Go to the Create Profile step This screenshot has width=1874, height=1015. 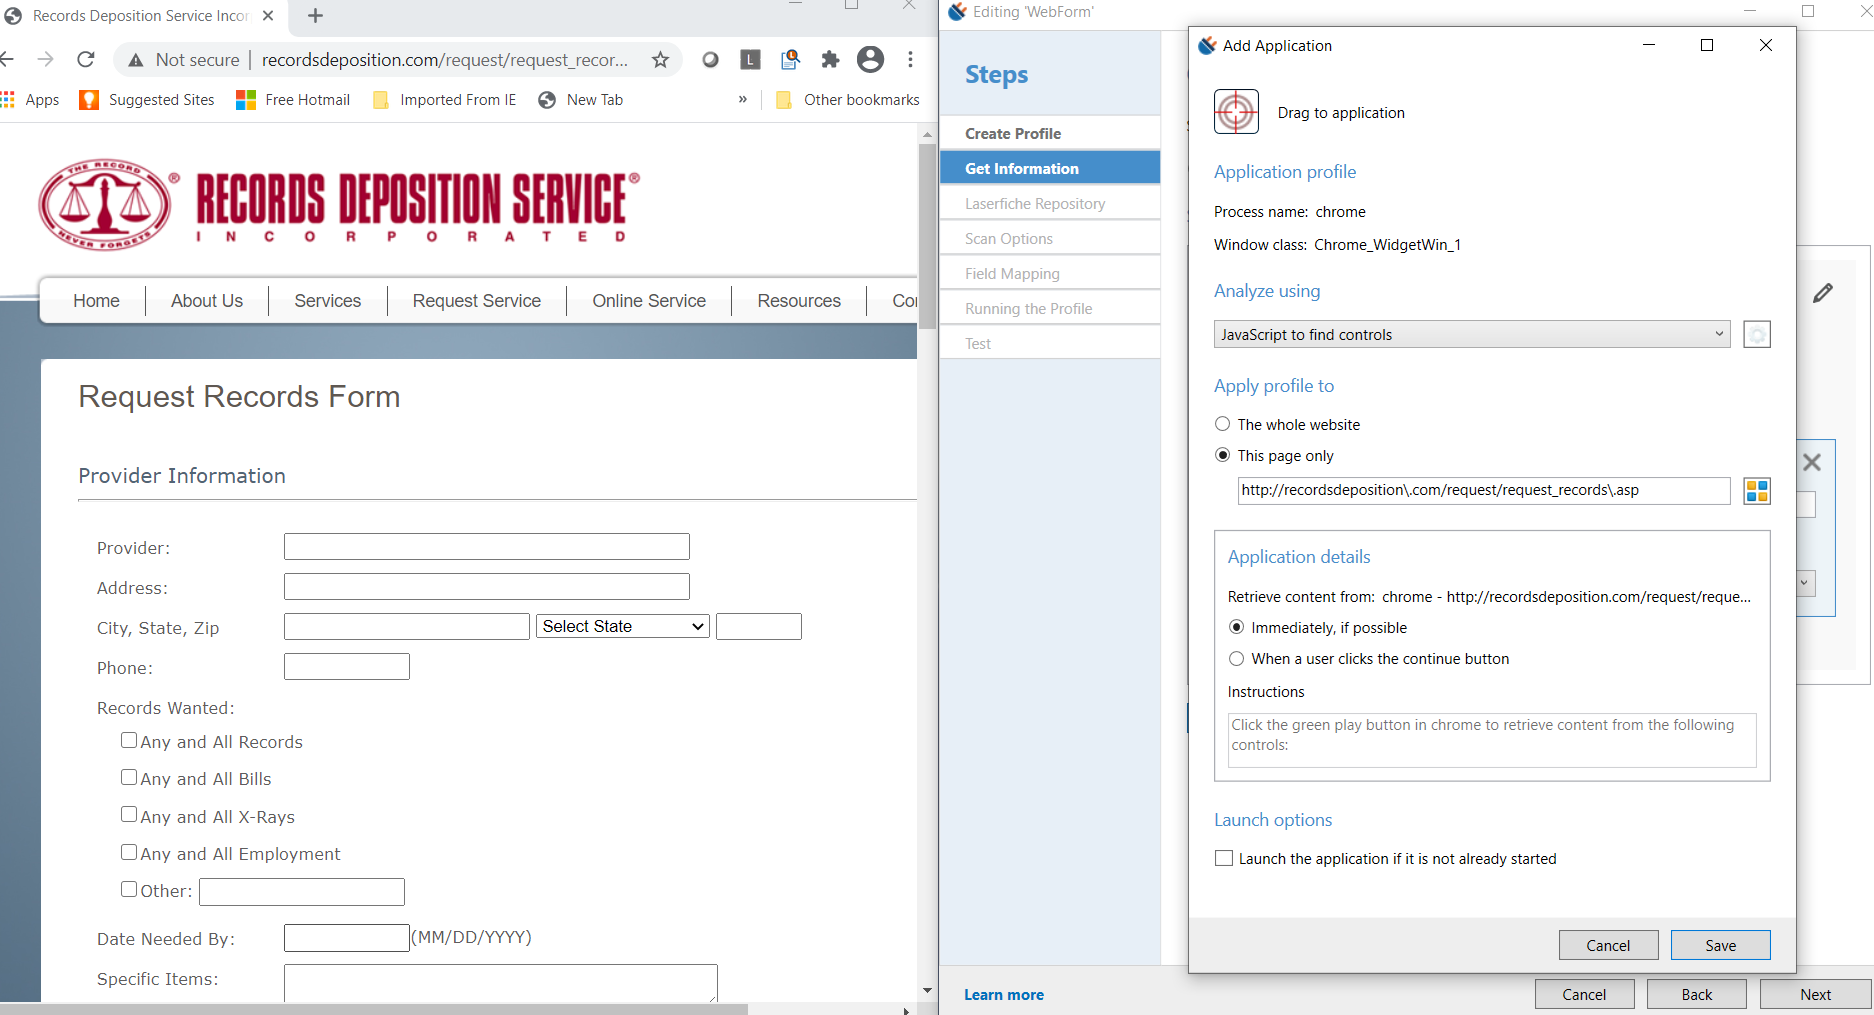pos(1013,134)
